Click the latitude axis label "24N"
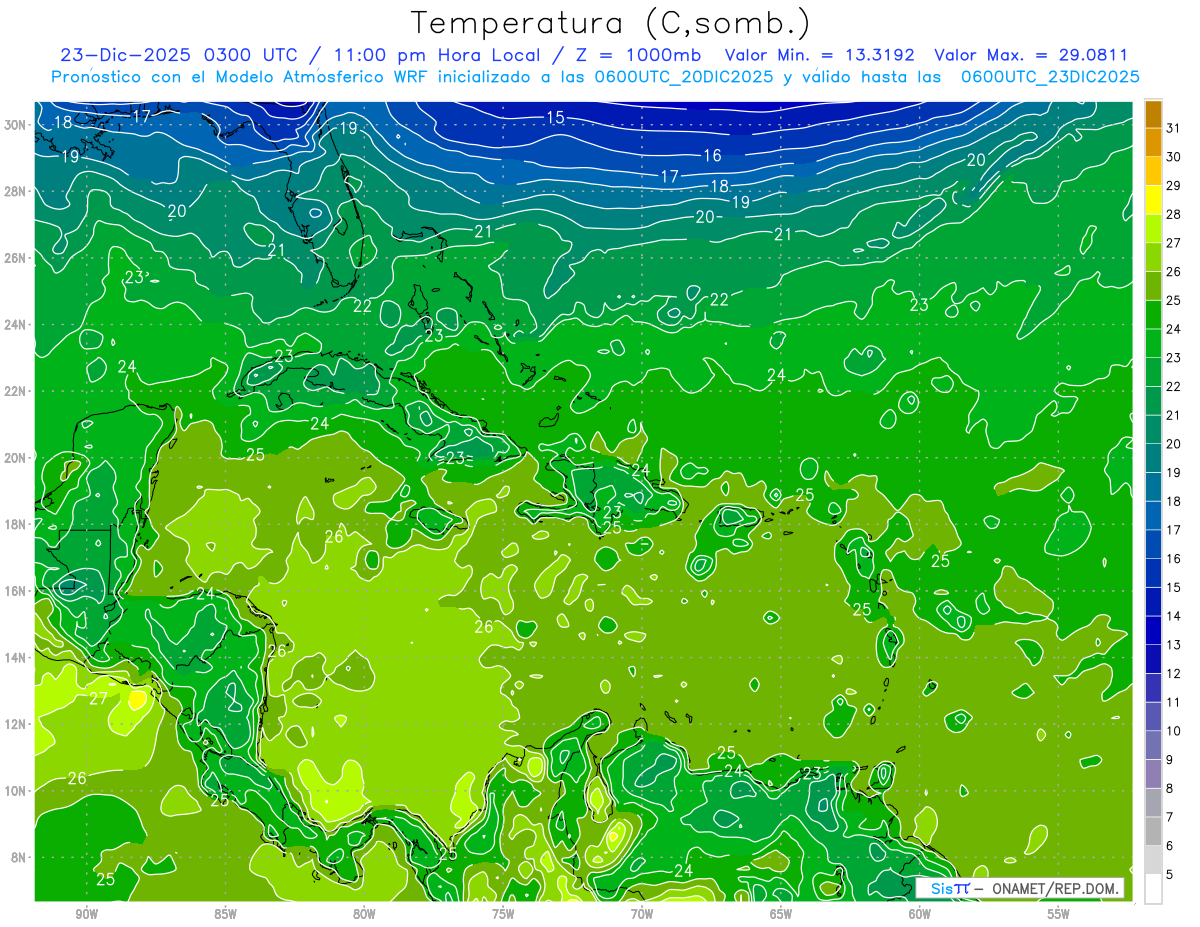 15,325
